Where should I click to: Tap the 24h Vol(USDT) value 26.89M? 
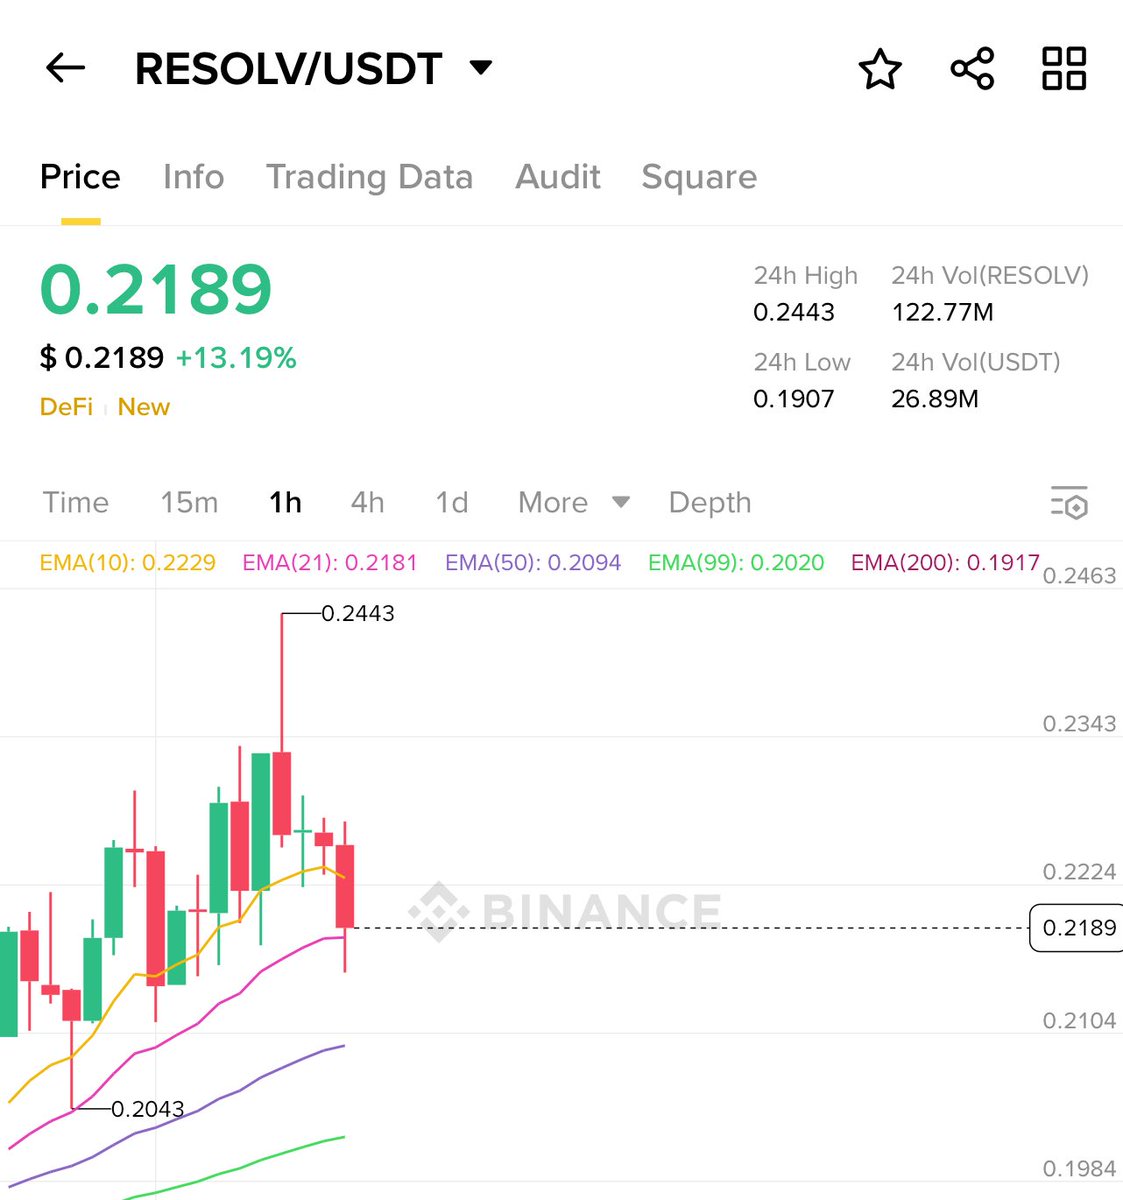(x=935, y=399)
